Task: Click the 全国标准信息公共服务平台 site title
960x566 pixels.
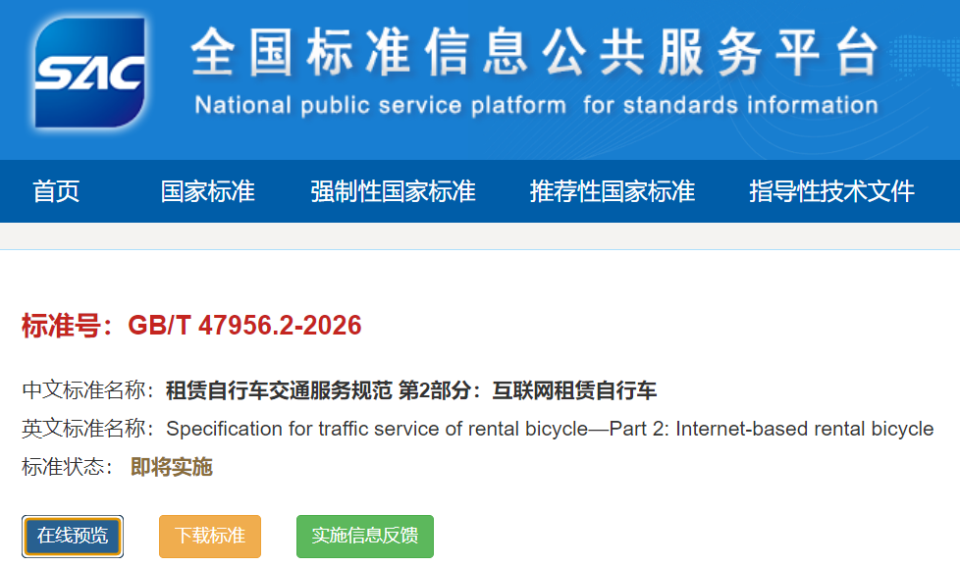Action: click(x=535, y=52)
